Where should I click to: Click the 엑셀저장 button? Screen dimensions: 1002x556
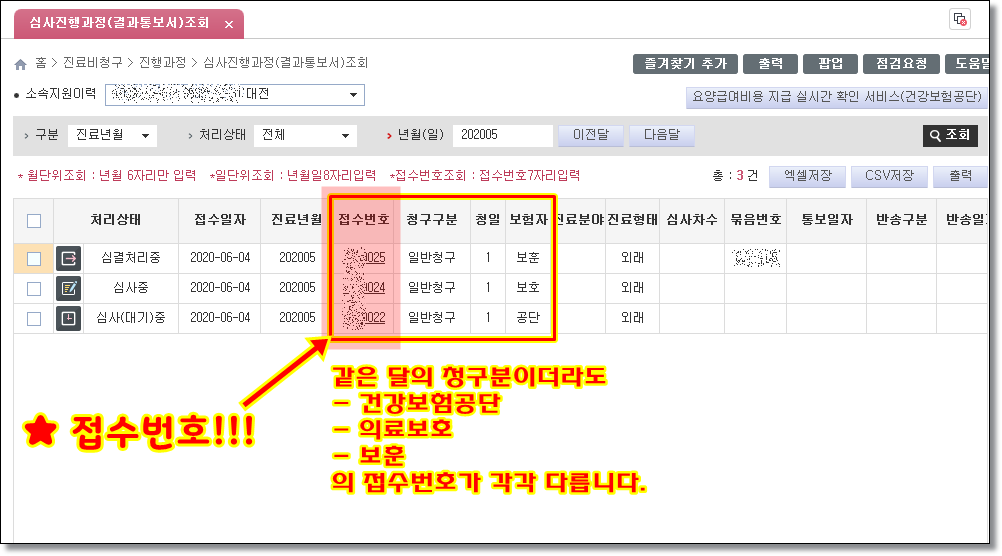tap(808, 176)
